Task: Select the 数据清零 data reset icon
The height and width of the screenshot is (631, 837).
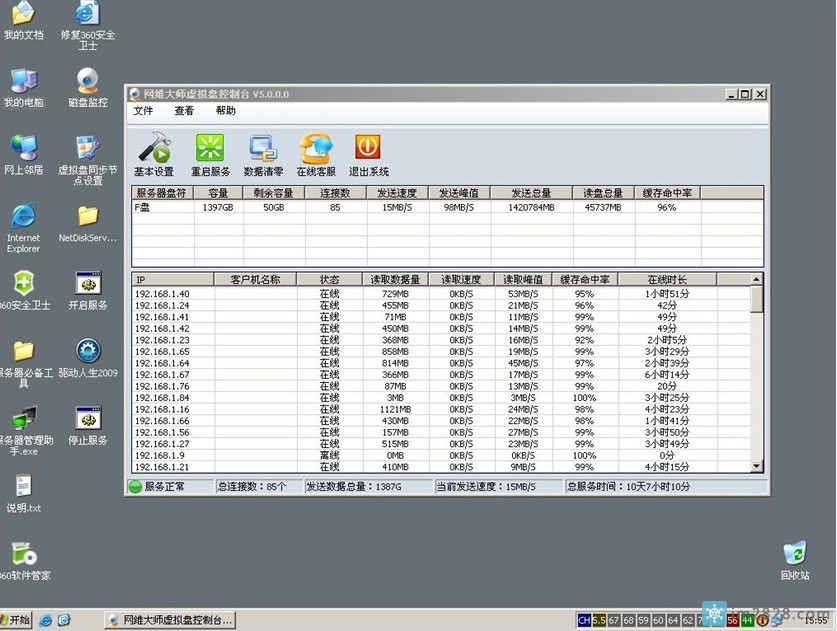Action: click(263, 154)
